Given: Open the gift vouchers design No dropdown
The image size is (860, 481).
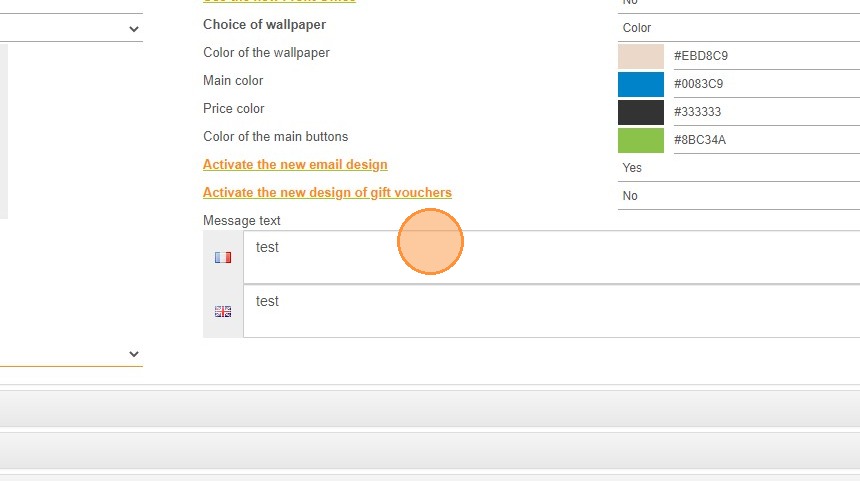Looking at the screenshot, I should 738,196.
